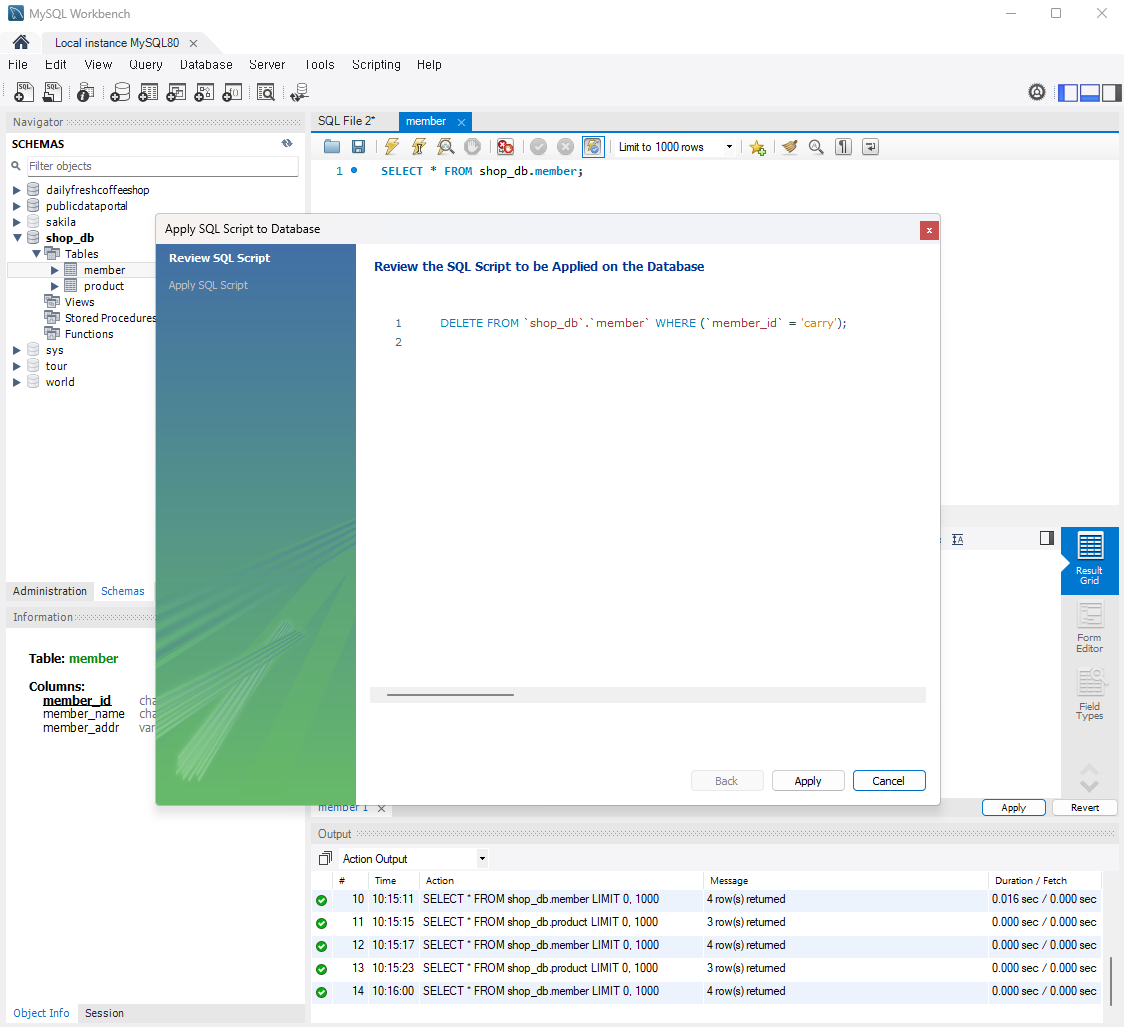Open the Form Editor view
This screenshot has height=1027, width=1124.
[x=1090, y=627]
